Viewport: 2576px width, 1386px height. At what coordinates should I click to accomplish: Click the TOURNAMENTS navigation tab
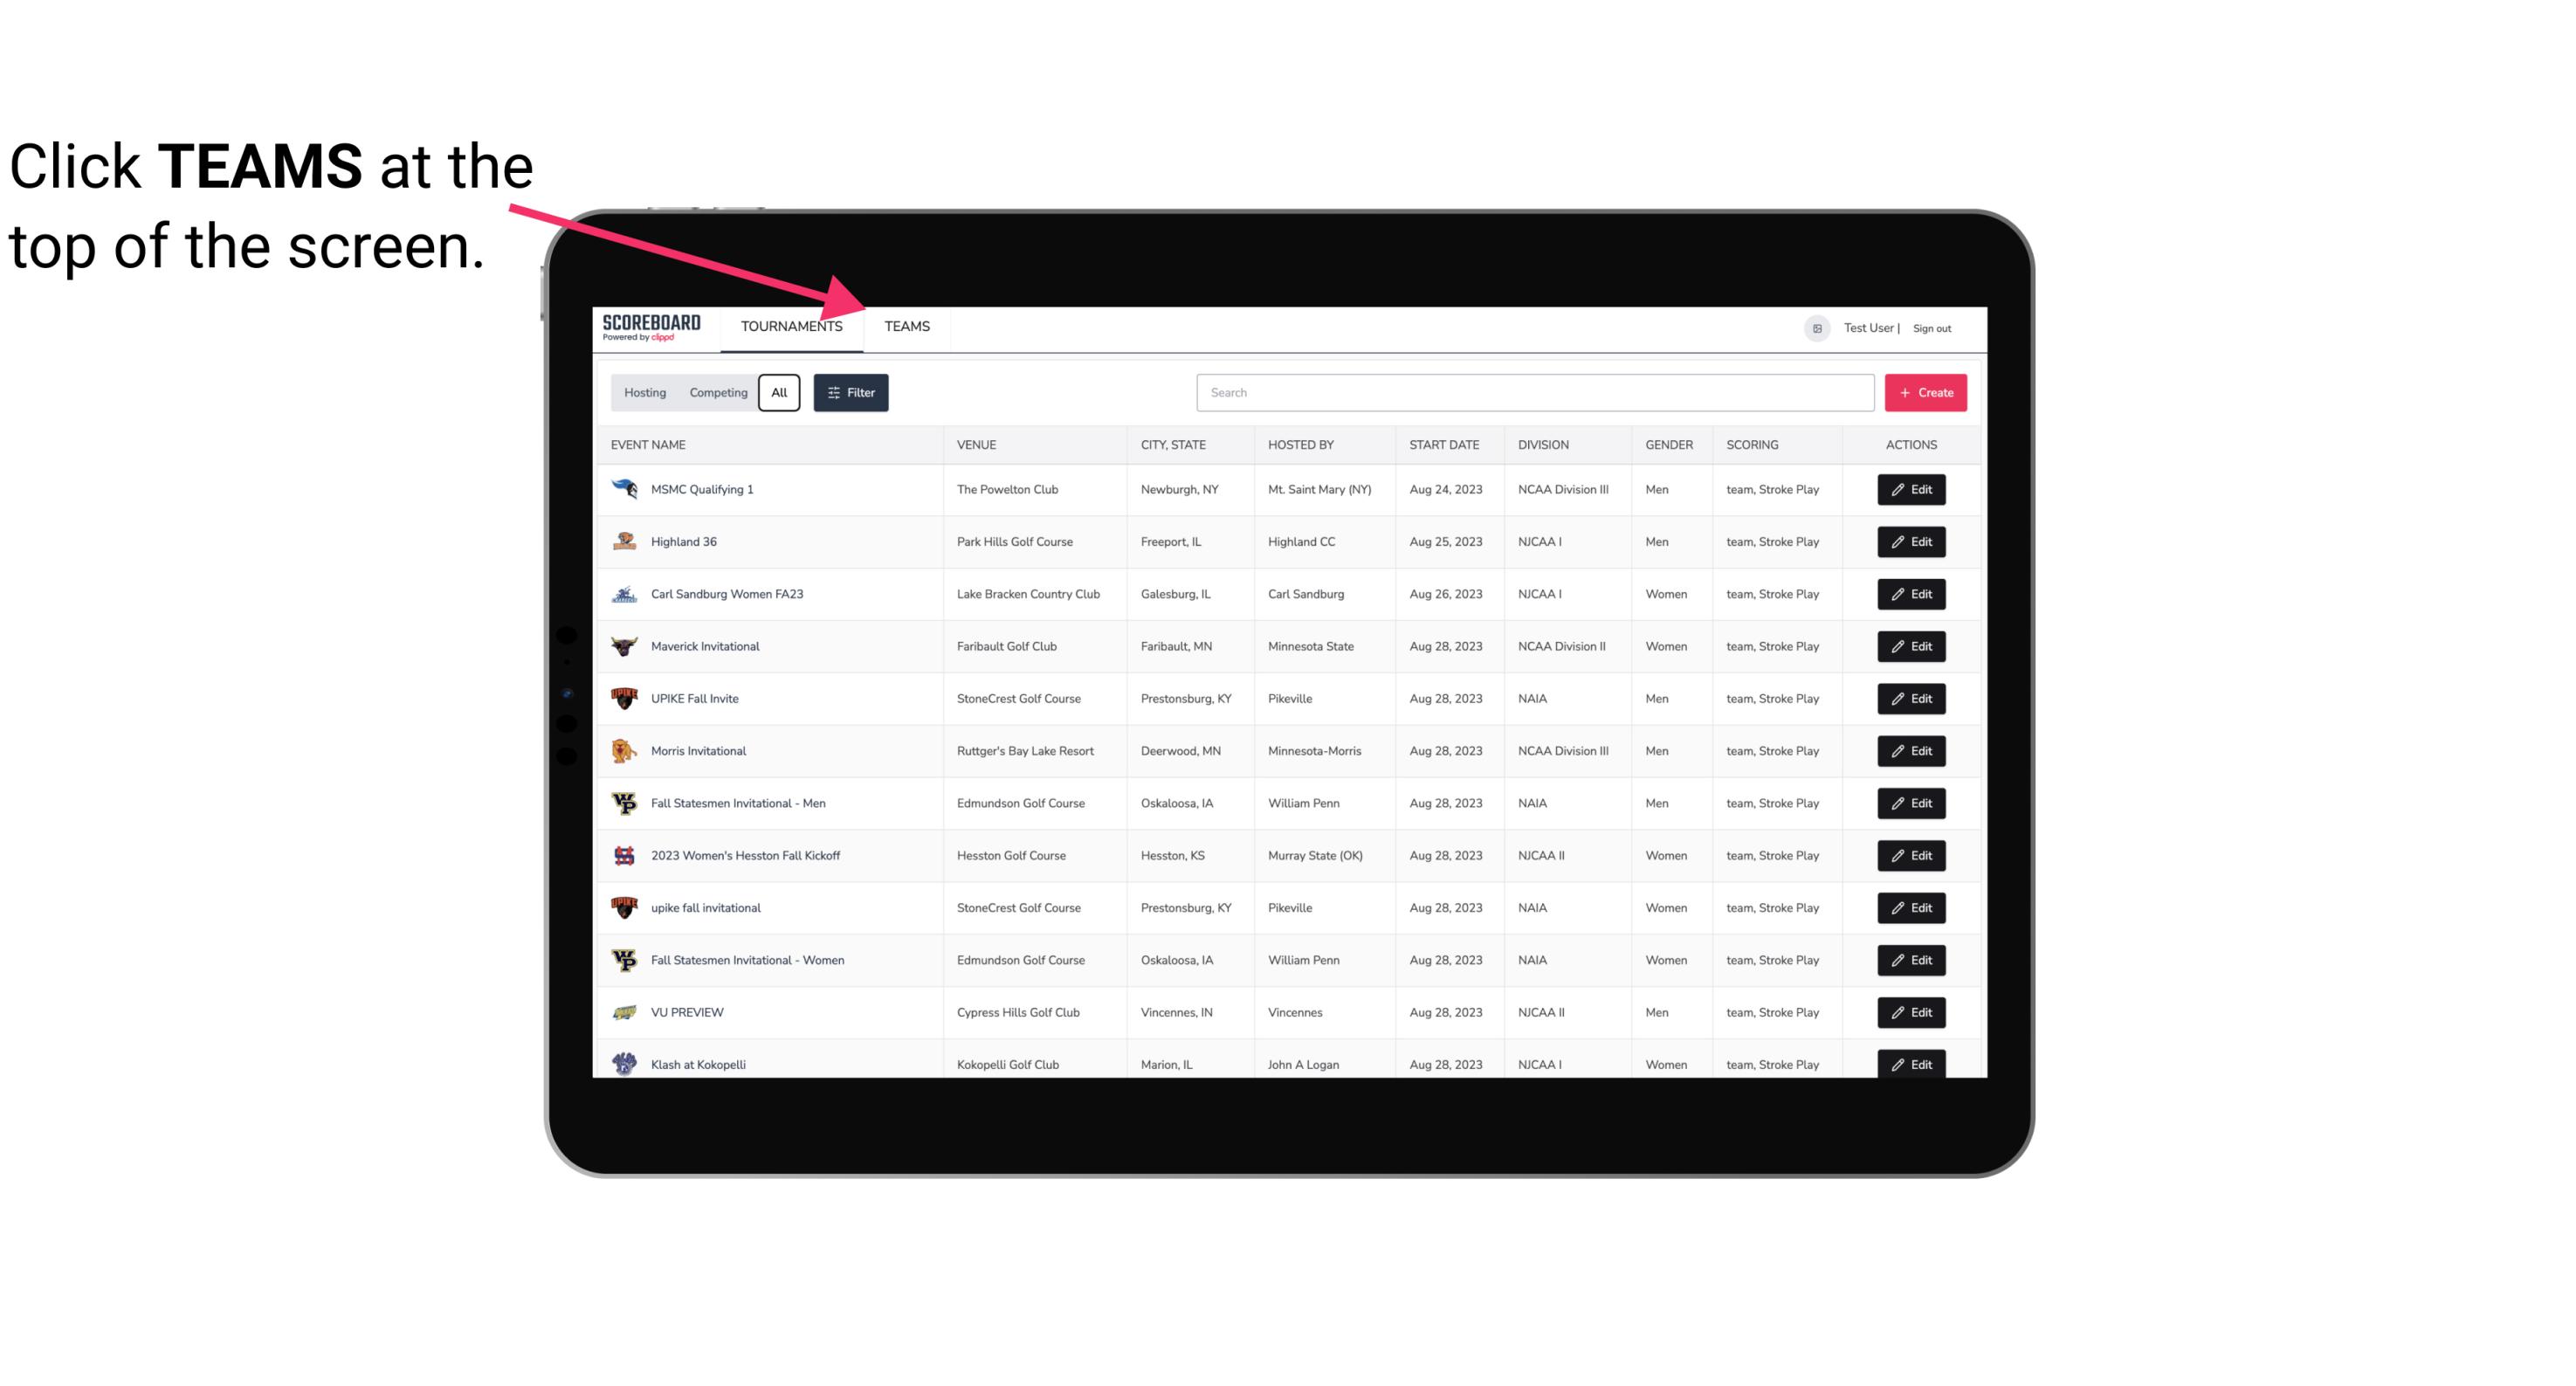coord(791,326)
